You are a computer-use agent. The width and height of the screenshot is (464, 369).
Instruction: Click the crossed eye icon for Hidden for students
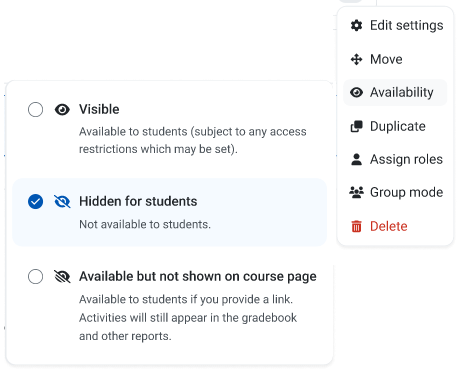(x=62, y=201)
